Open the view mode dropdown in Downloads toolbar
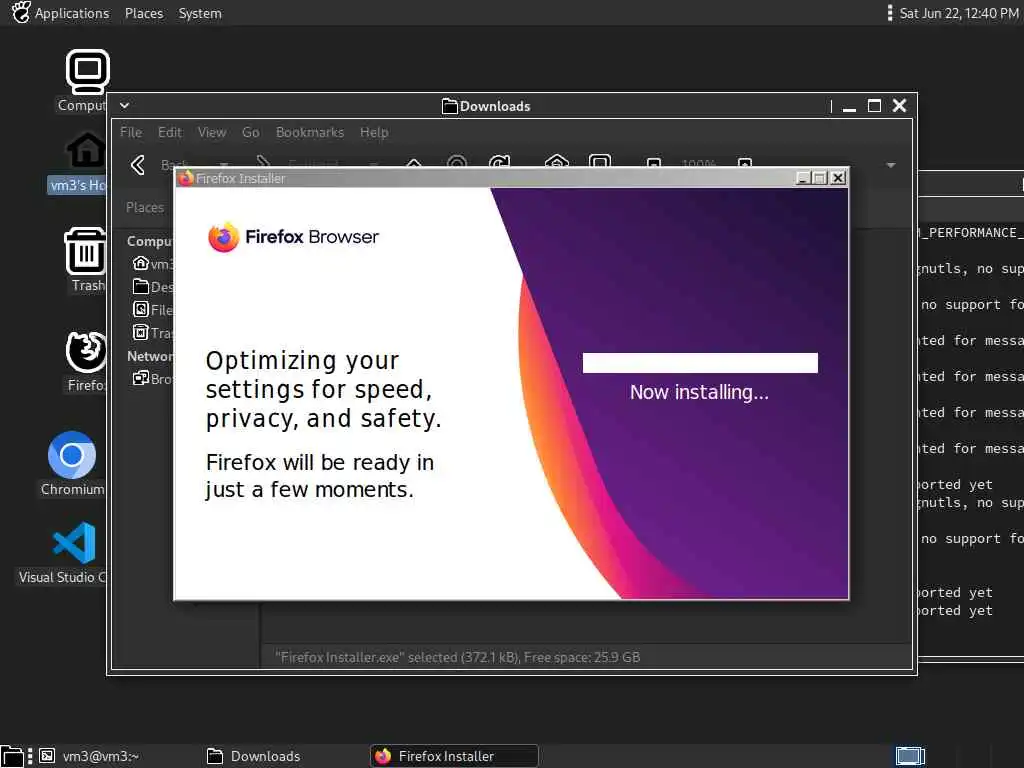This screenshot has width=1024, height=768. click(891, 165)
